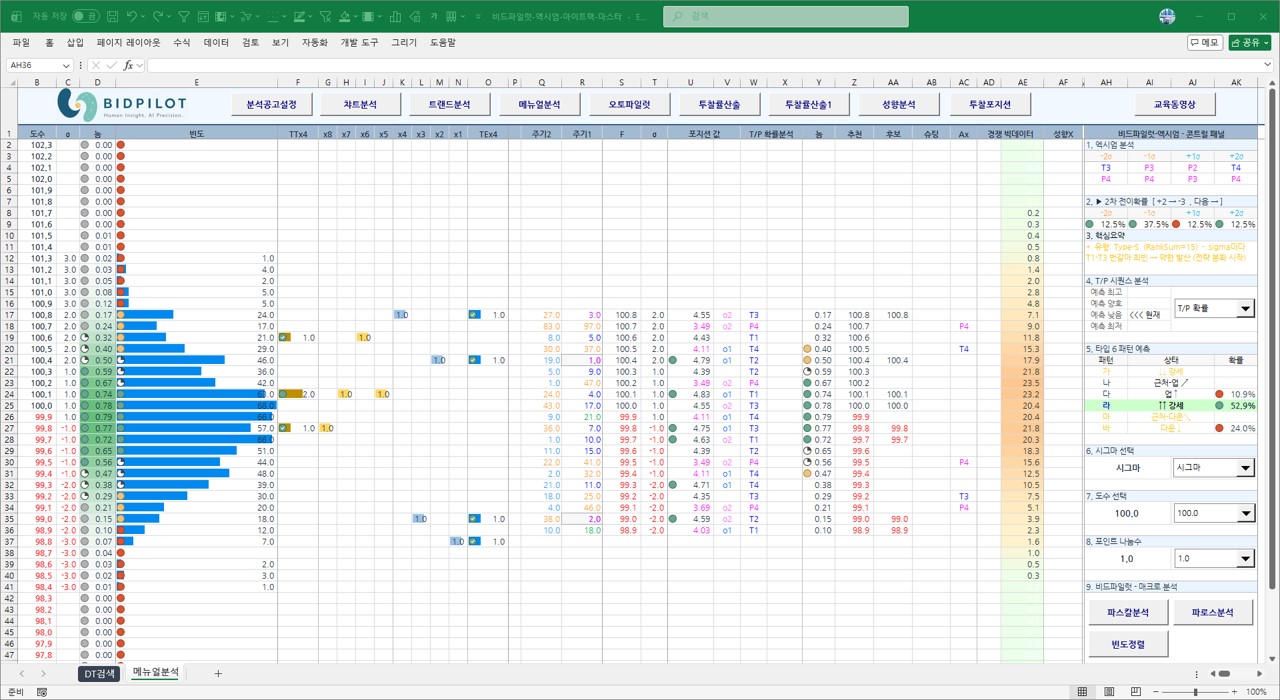Open the 페이지 레이아웃 ribbon tab
Image resolution: width=1280 pixels, height=700 pixels.
(128, 42)
